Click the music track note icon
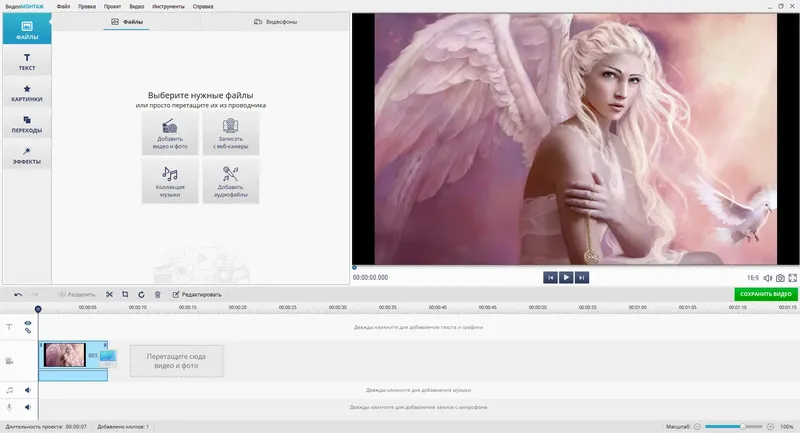Viewport: 800px width, 433px height. coord(9,390)
